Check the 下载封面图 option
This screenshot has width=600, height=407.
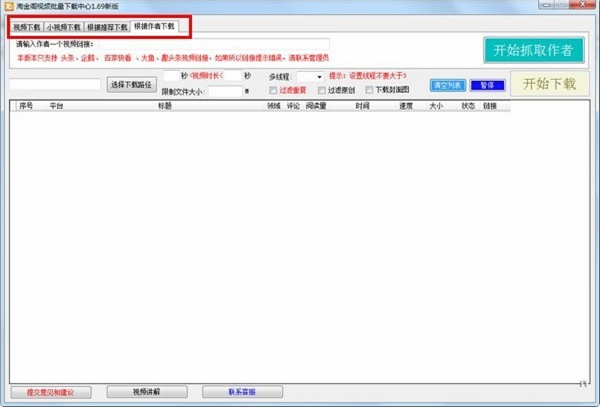(x=369, y=90)
